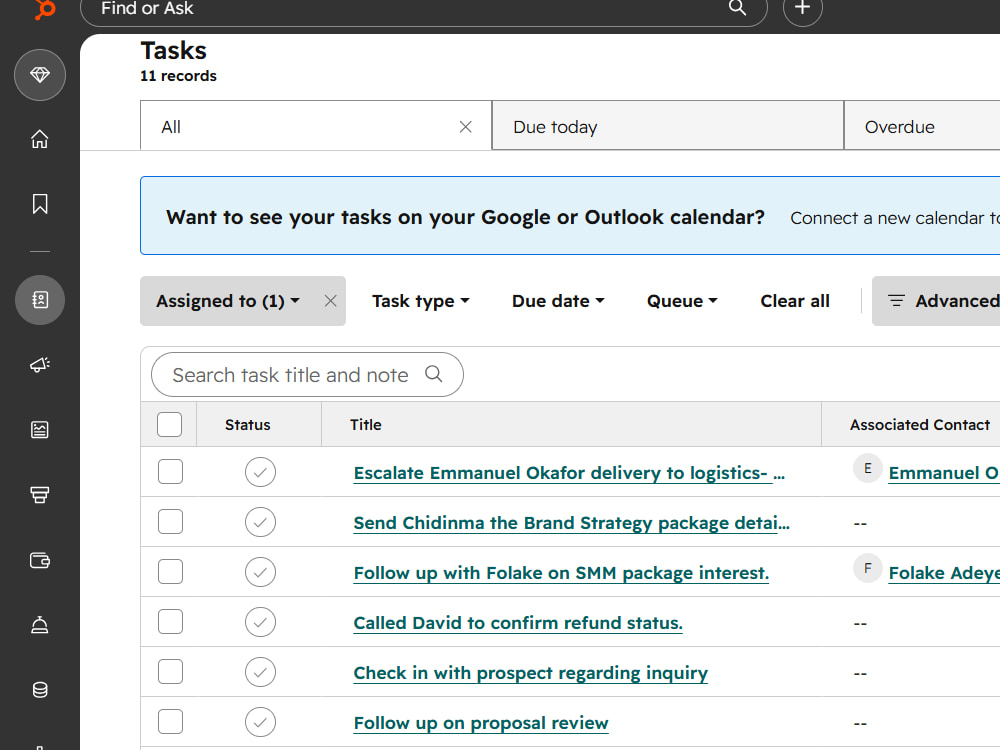
Task: Click the Find or Ask search field
Action: pos(423,8)
